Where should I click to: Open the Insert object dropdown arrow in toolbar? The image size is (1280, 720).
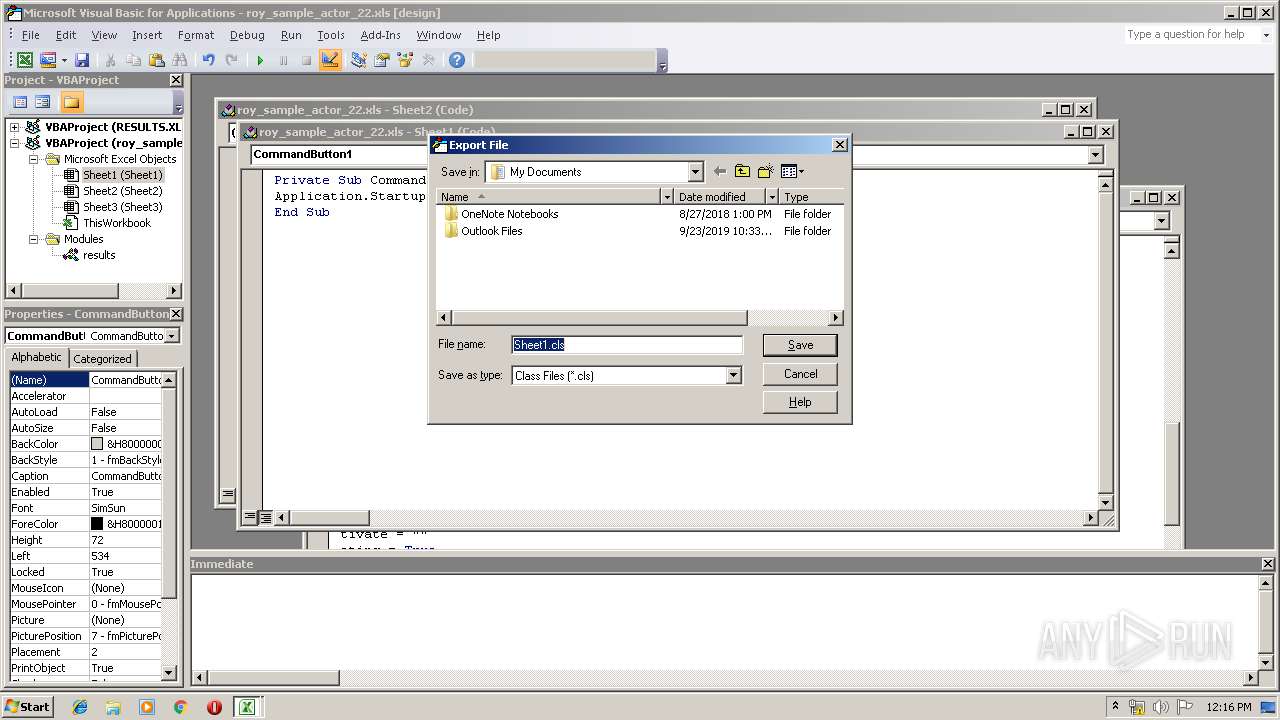click(x=64, y=60)
